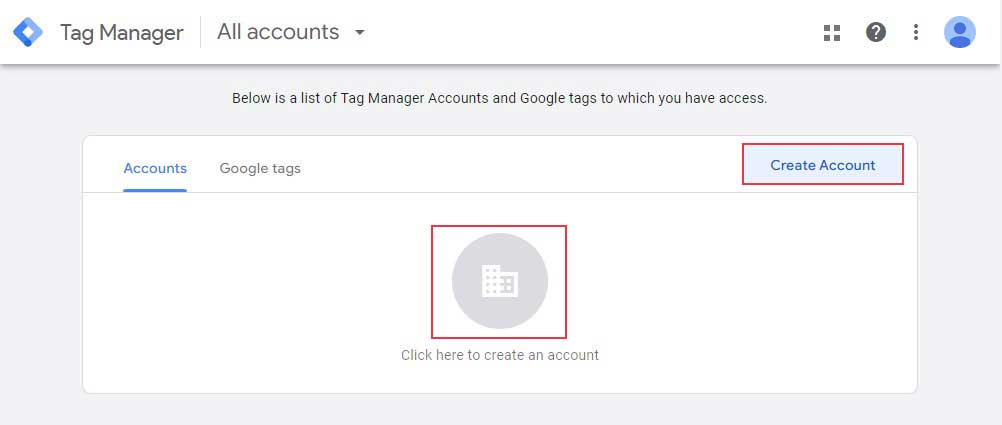
Task: Click the Tag Manager title text
Action: tap(121, 33)
